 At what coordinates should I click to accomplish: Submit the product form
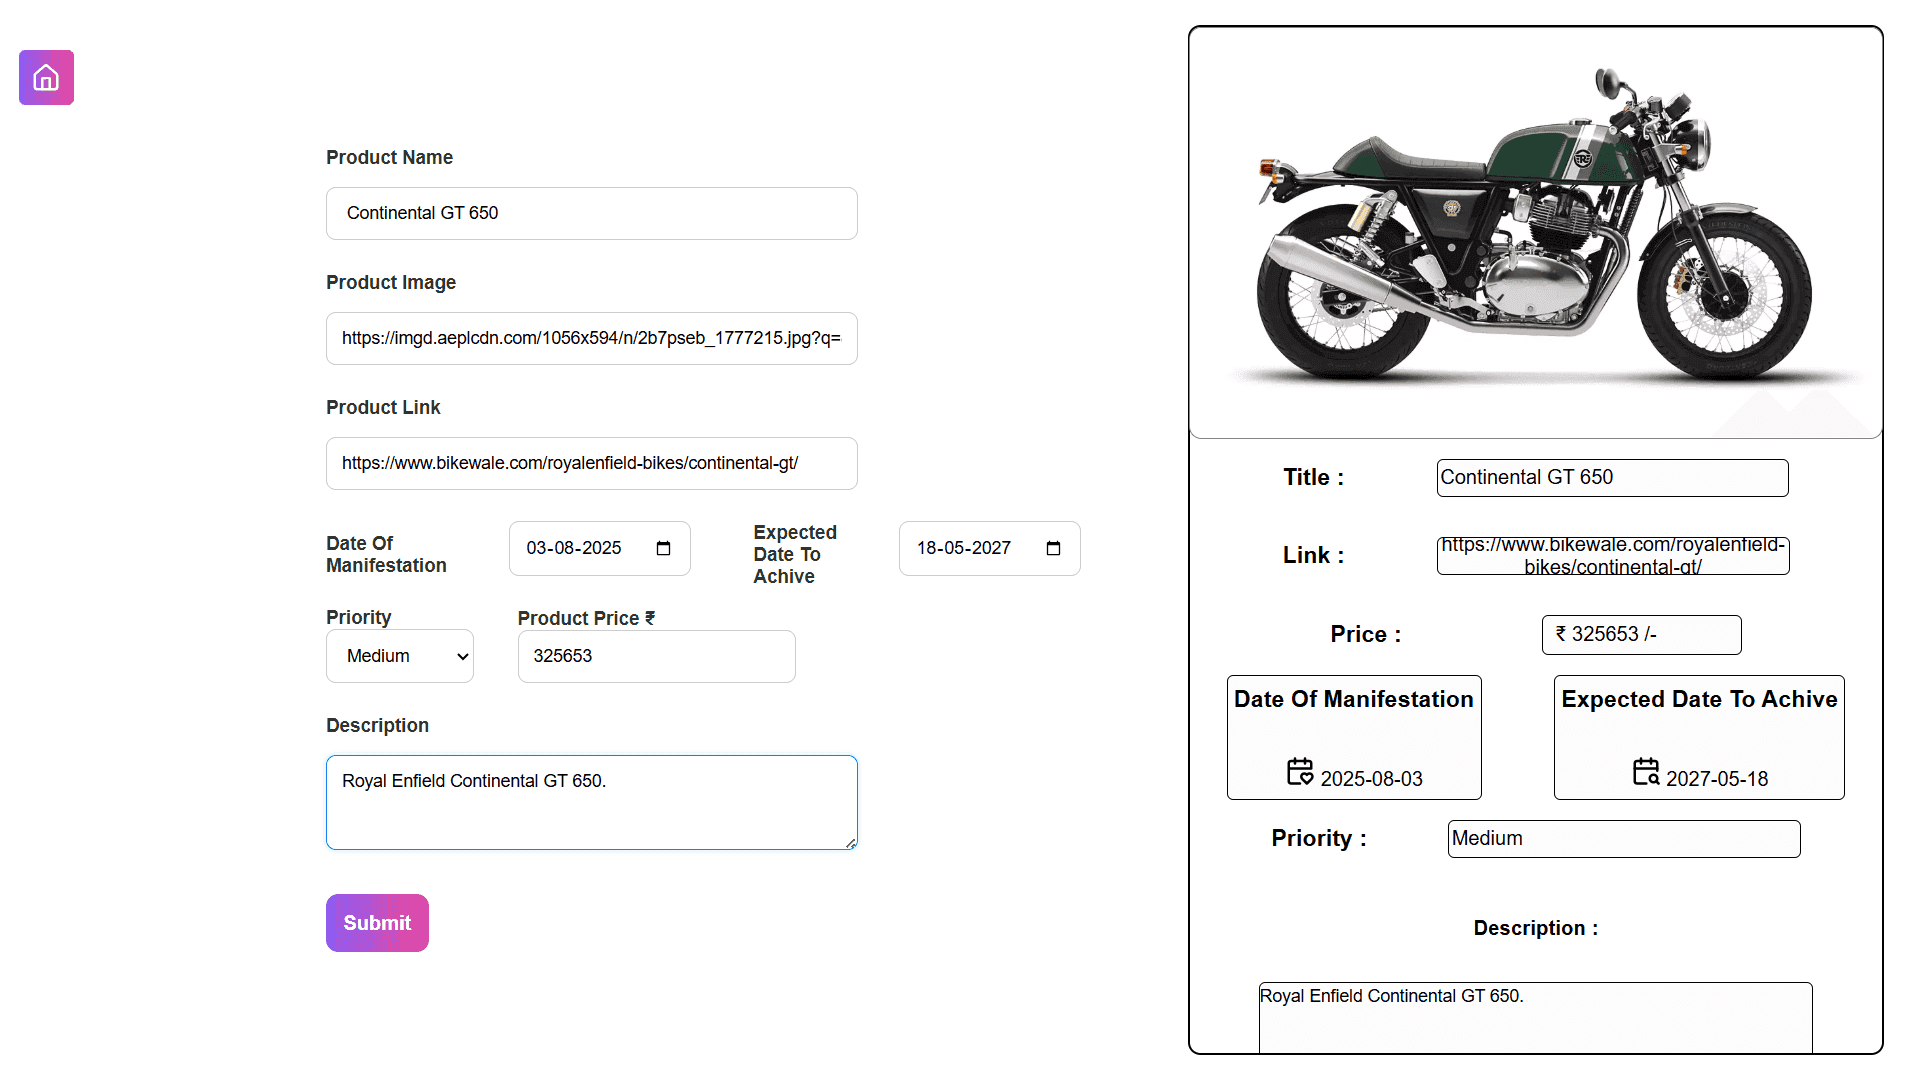(x=377, y=923)
